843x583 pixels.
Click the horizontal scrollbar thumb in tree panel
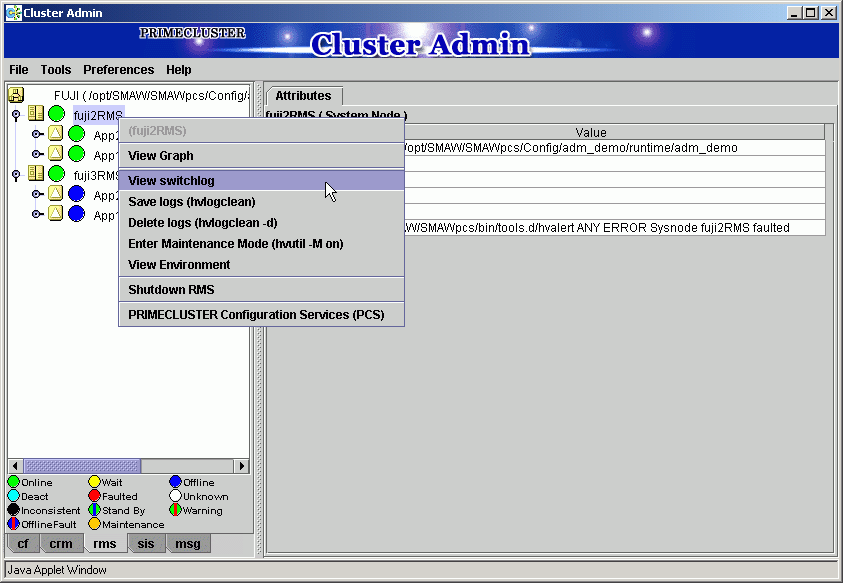click(x=82, y=466)
